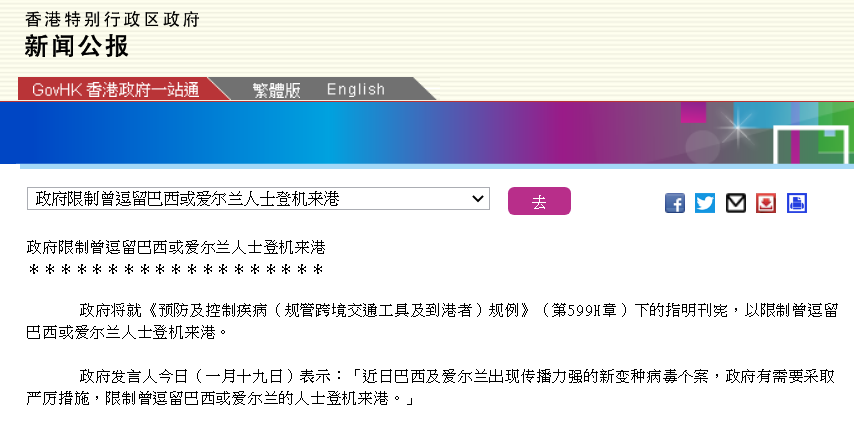Click the article title below the dropdown
The height and width of the screenshot is (427, 854).
176,246
